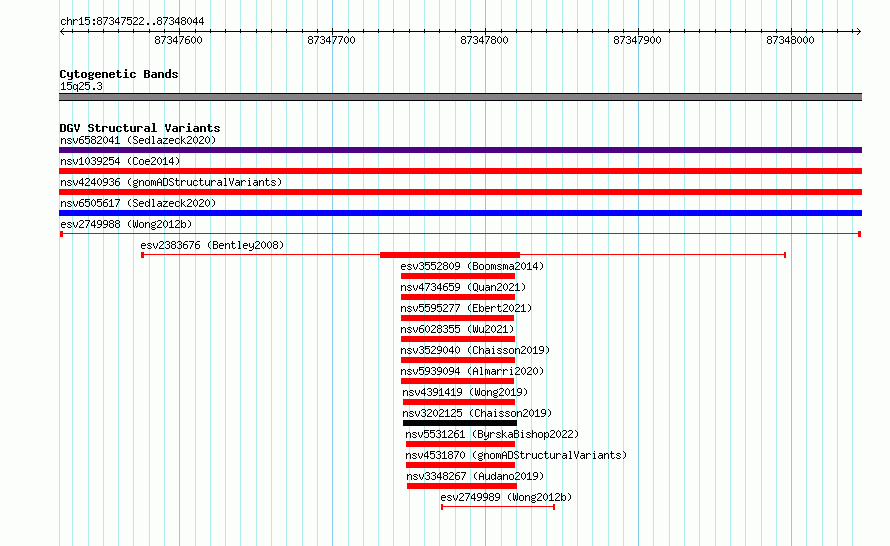
Task: Open nsv4531870 (gnomADStructuralVariants) label
Action: 516,455
